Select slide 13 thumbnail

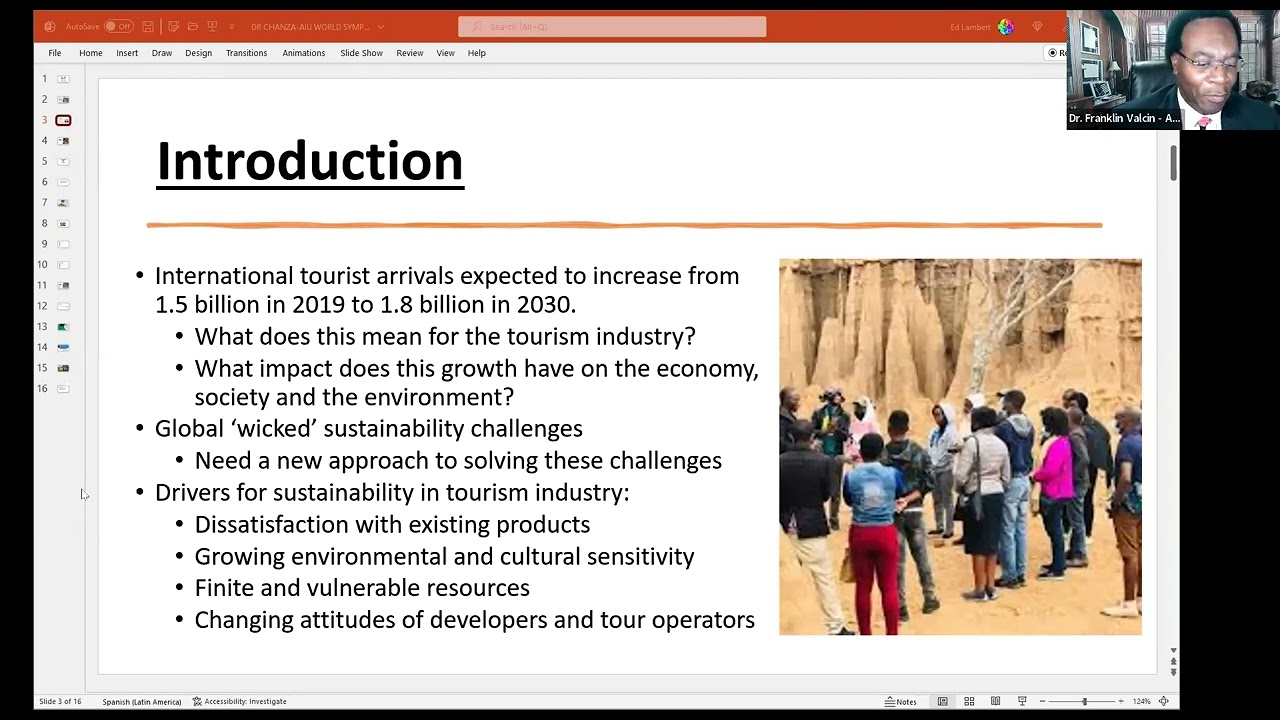[63, 327]
